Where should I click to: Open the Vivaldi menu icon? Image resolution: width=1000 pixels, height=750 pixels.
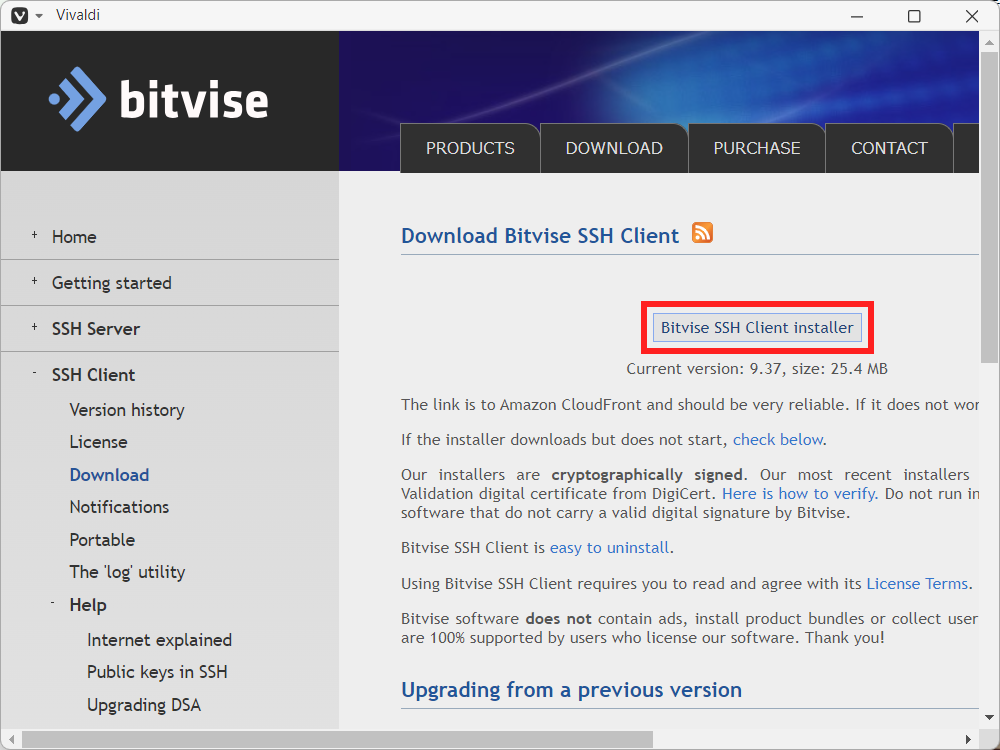click(20, 15)
